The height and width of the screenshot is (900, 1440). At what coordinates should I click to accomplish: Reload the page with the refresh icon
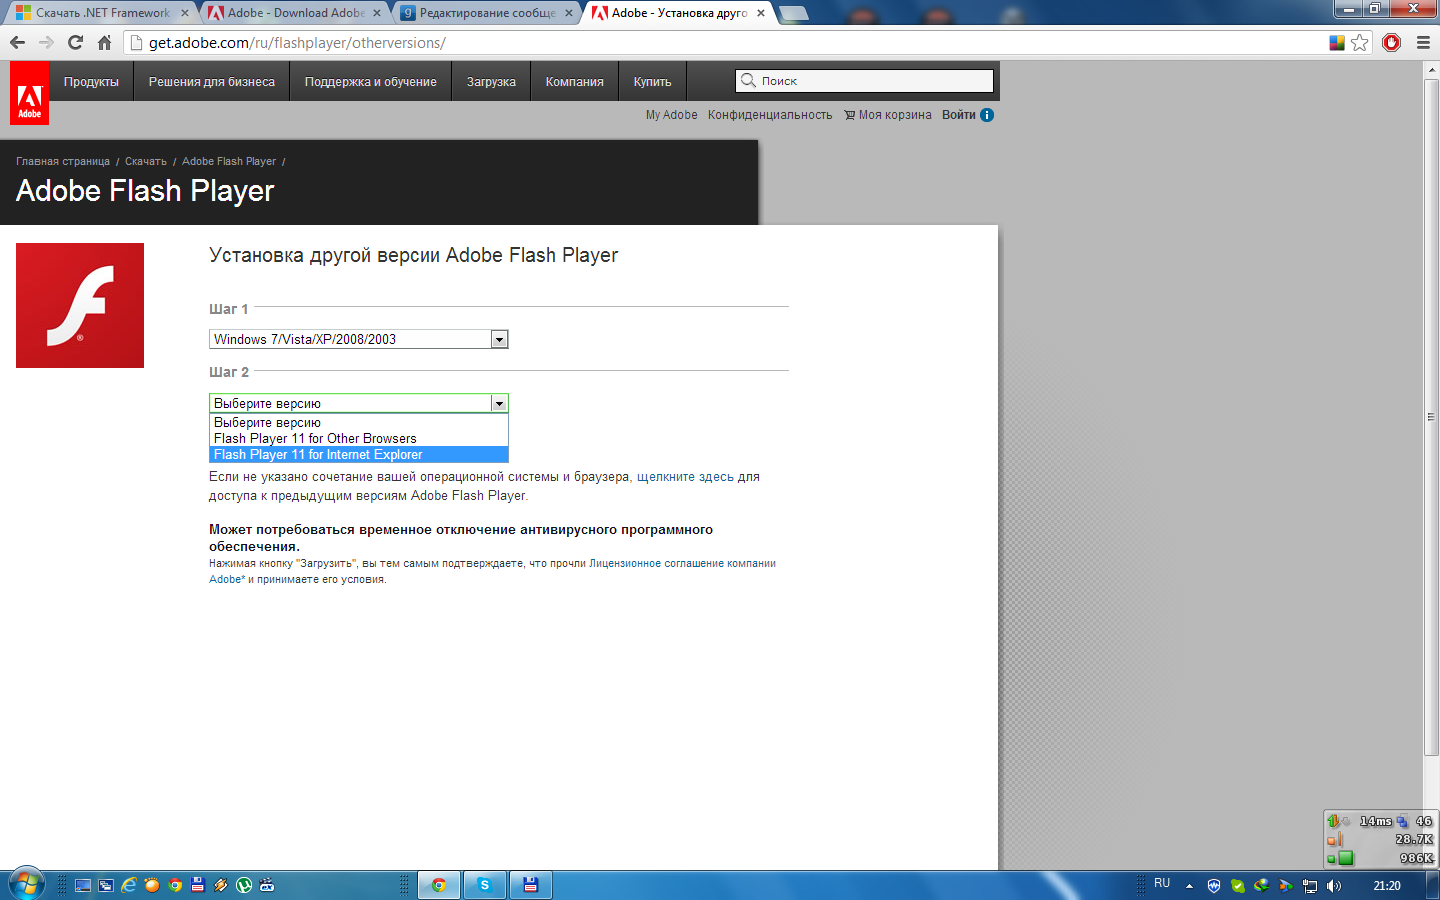point(75,42)
